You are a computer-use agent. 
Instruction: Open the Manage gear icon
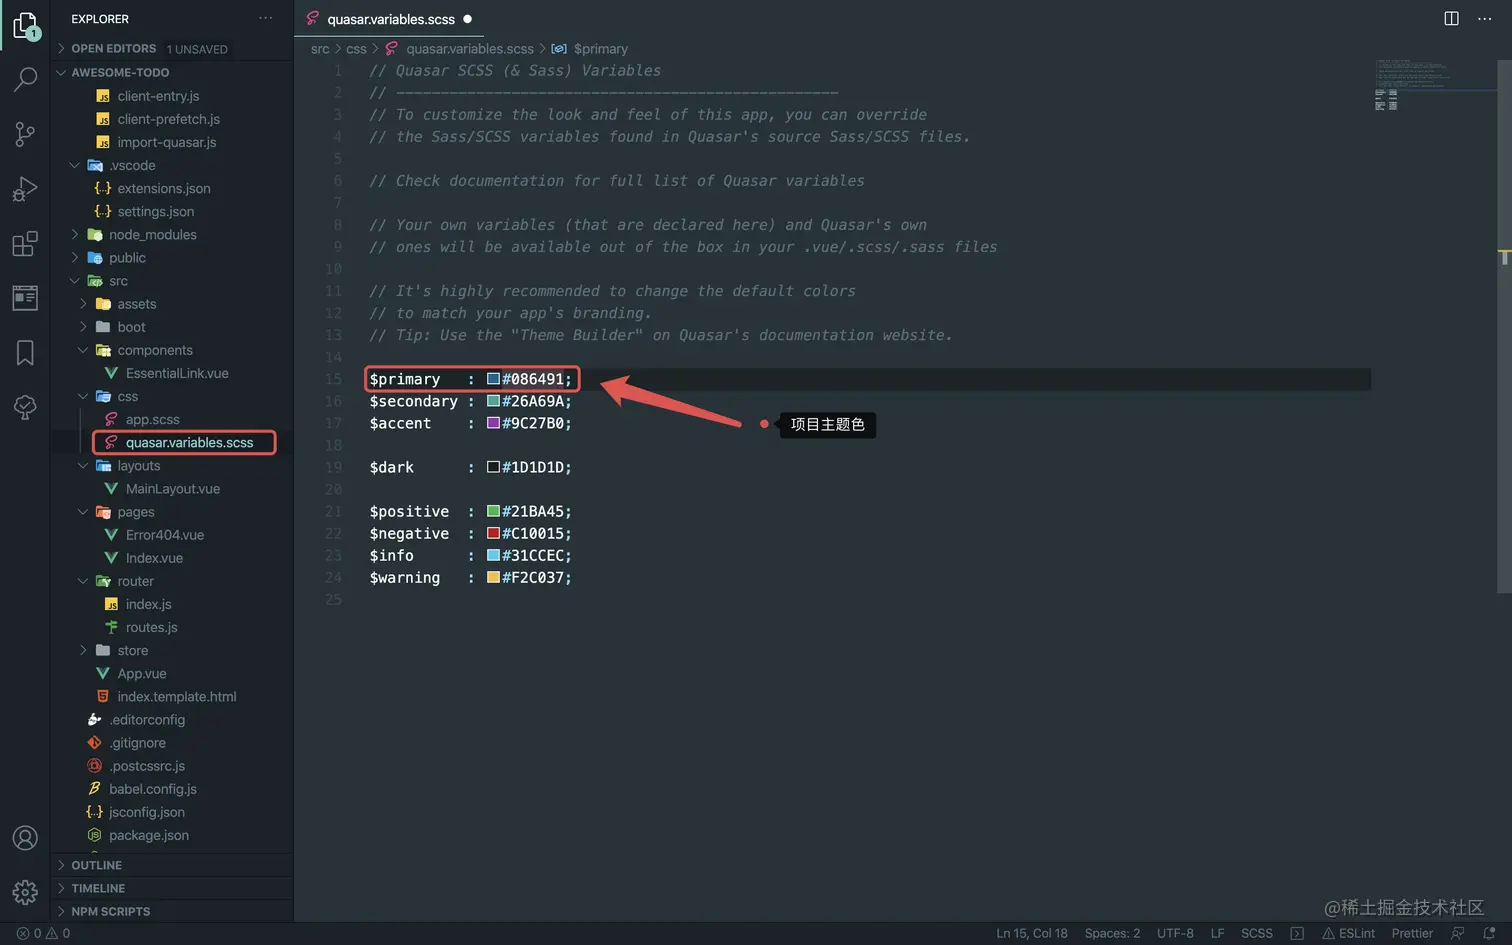(25, 891)
